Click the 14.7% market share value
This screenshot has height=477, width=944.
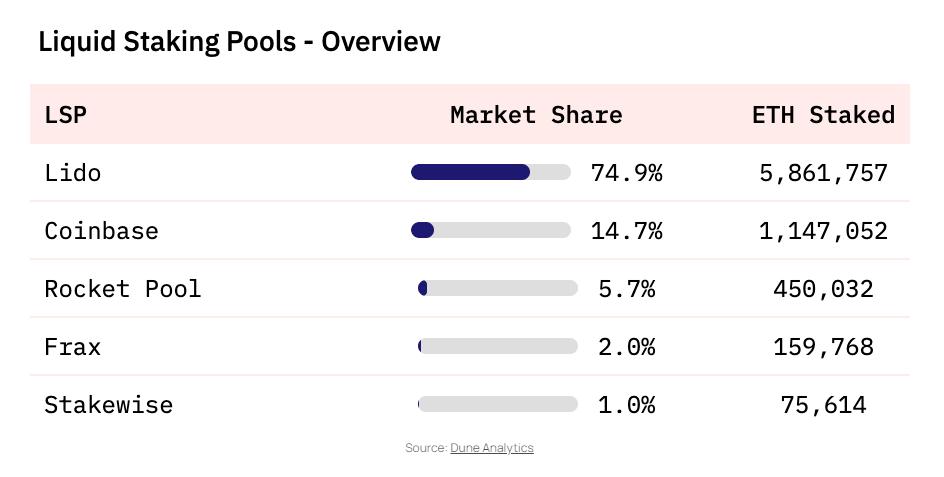(x=627, y=231)
